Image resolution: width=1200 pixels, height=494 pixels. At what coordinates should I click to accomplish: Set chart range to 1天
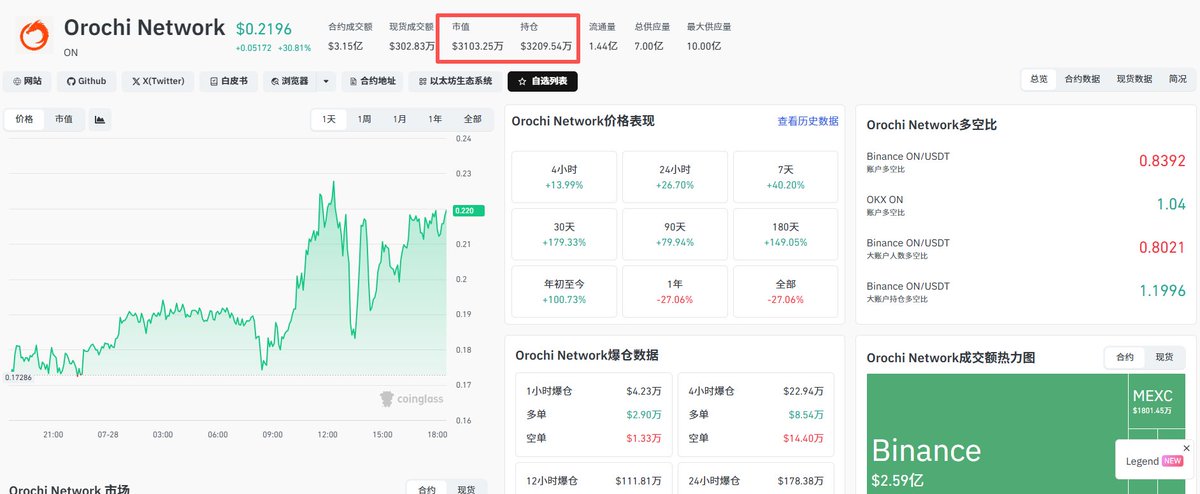click(329, 119)
